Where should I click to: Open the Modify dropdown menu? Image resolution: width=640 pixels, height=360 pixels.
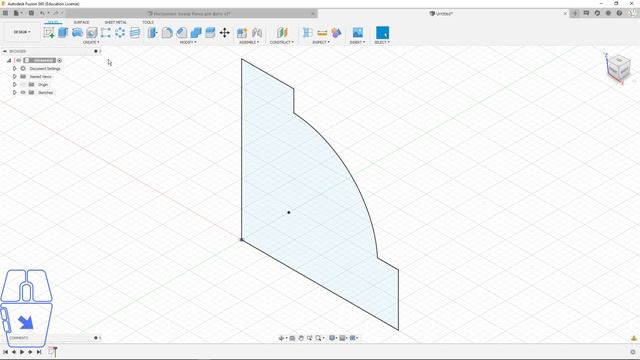tap(188, 42)
